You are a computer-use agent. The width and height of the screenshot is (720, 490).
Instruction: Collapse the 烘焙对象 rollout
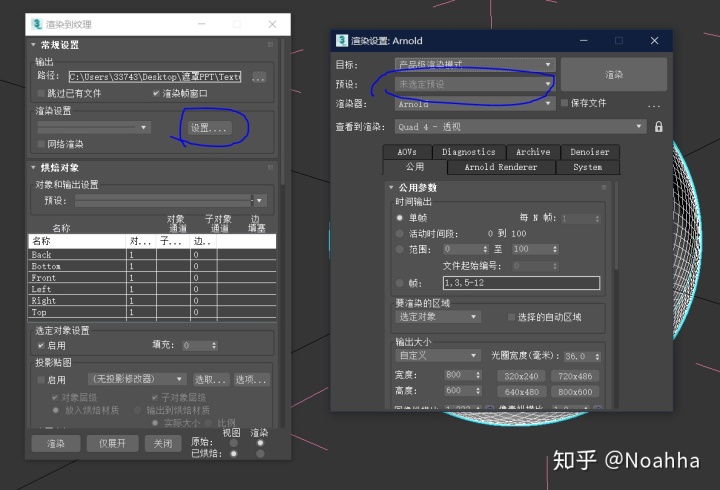point(33,168)
